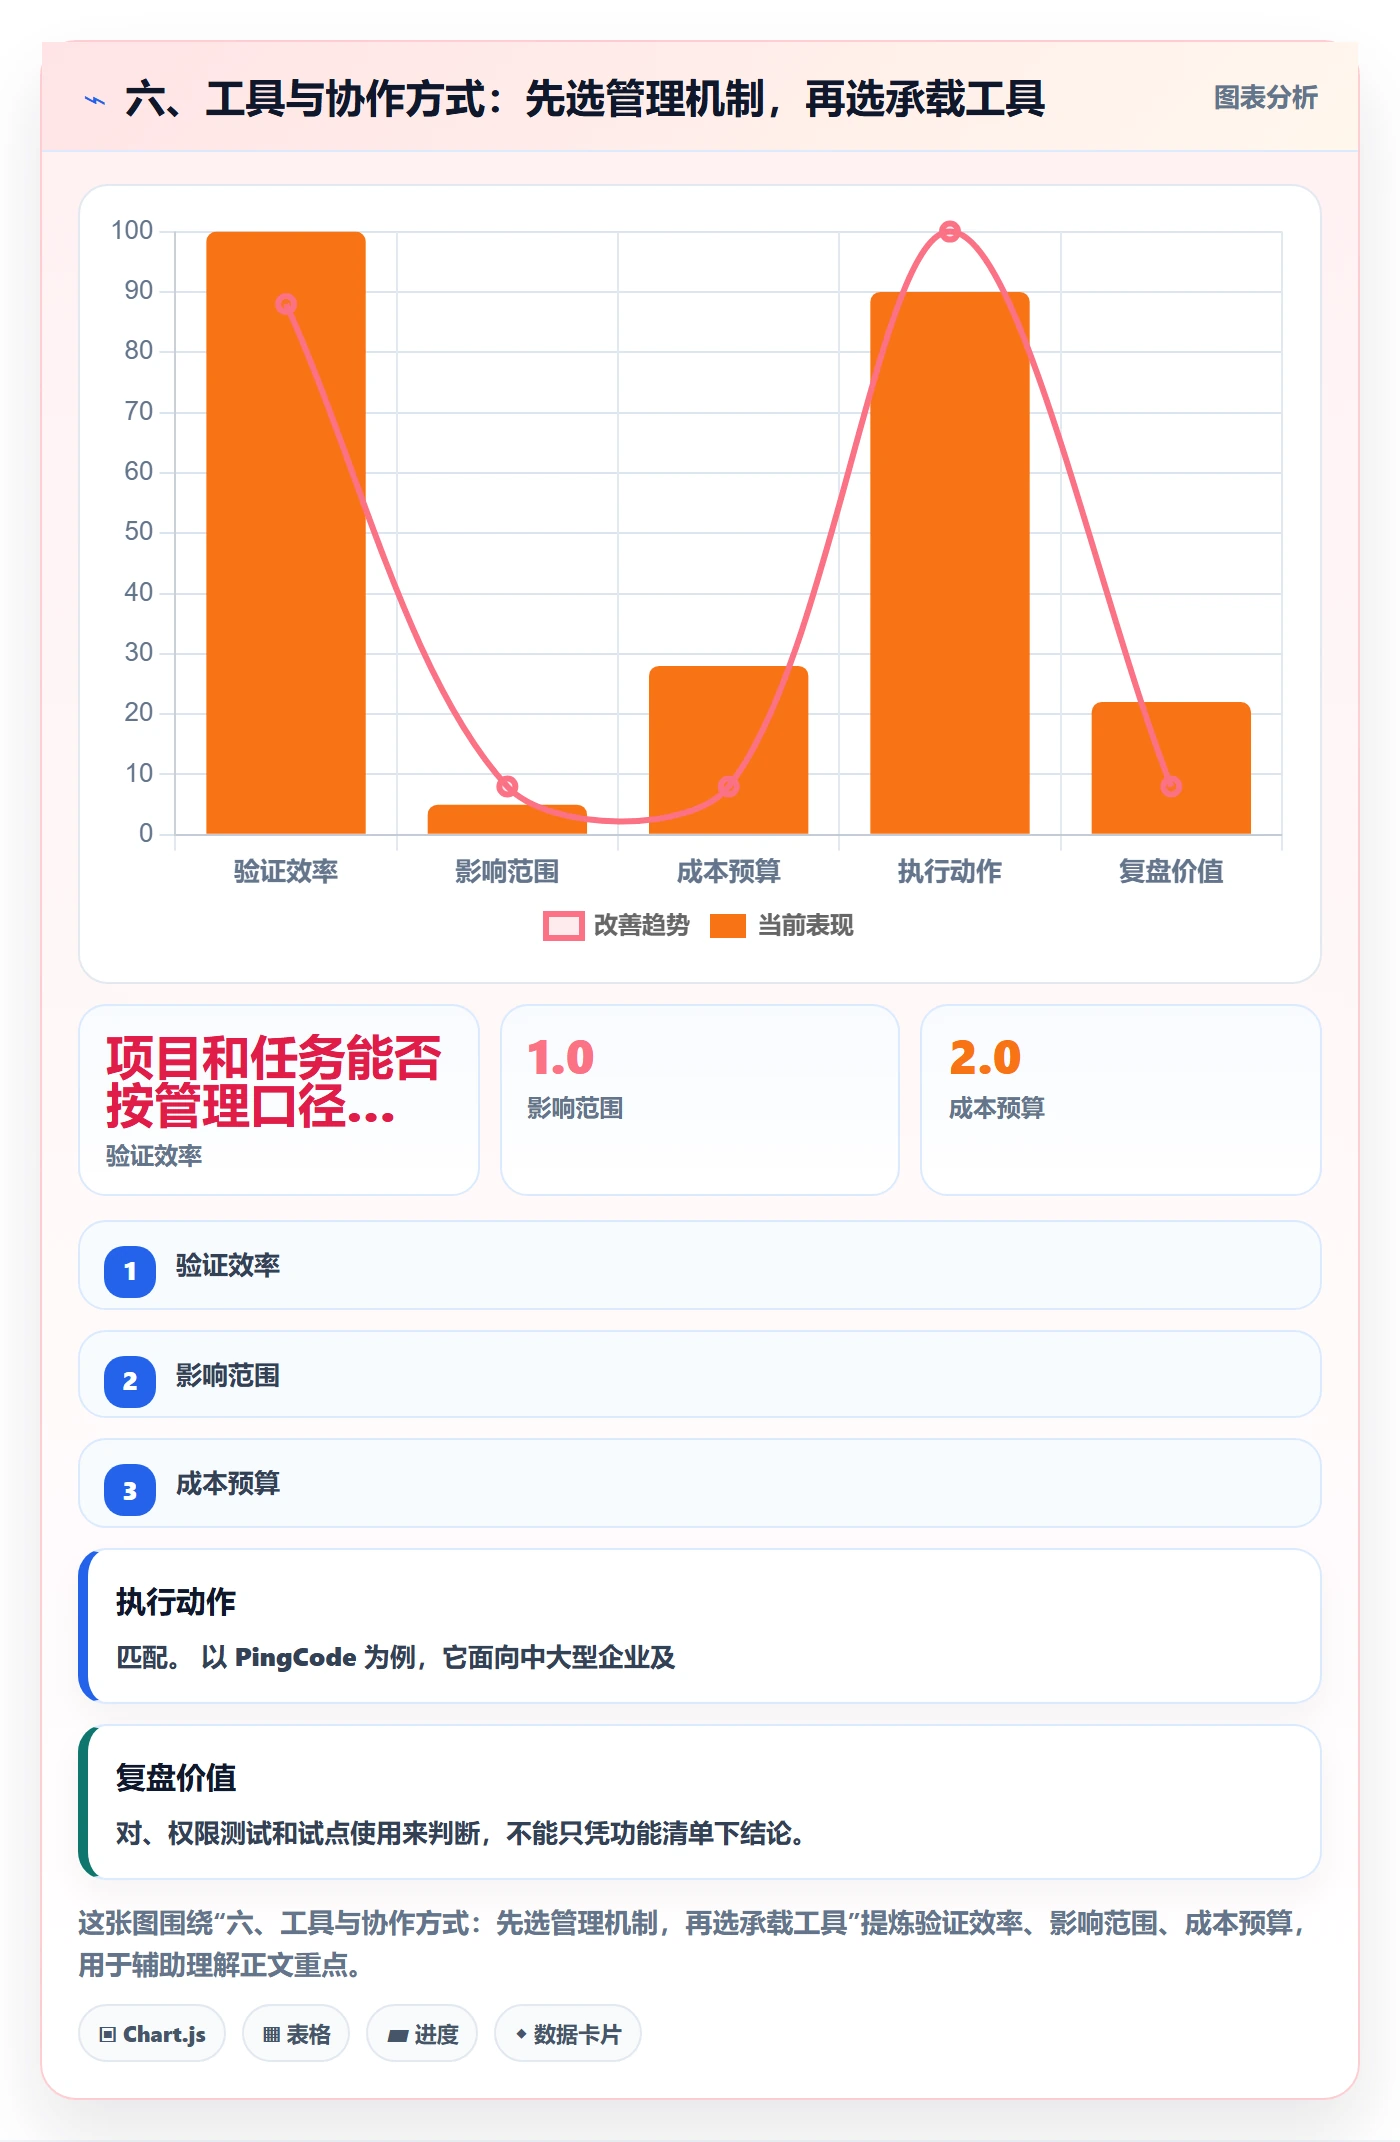Click the diamond icon inside the 数据卡片 tag
1400x2142 pixels.
tap(521, 2034)
